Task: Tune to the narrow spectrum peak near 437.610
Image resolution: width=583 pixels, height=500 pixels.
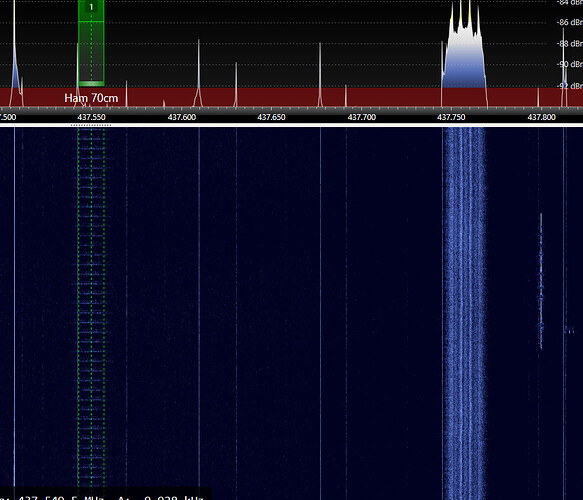Action: click(199, 72)
